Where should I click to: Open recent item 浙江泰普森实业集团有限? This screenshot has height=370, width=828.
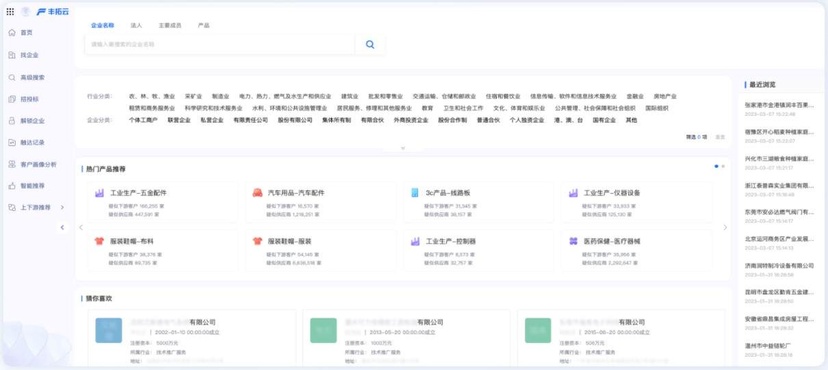click(779, 185)
